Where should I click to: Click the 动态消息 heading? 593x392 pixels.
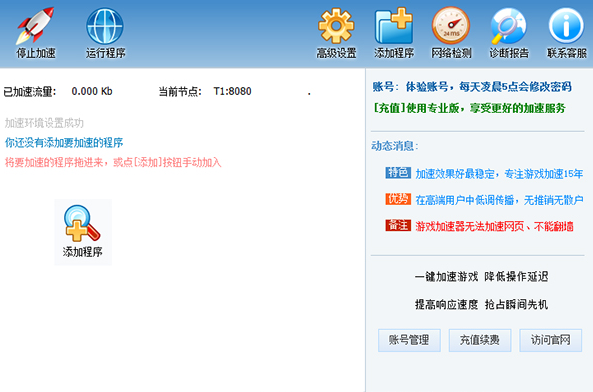click(x=394, y=146)
